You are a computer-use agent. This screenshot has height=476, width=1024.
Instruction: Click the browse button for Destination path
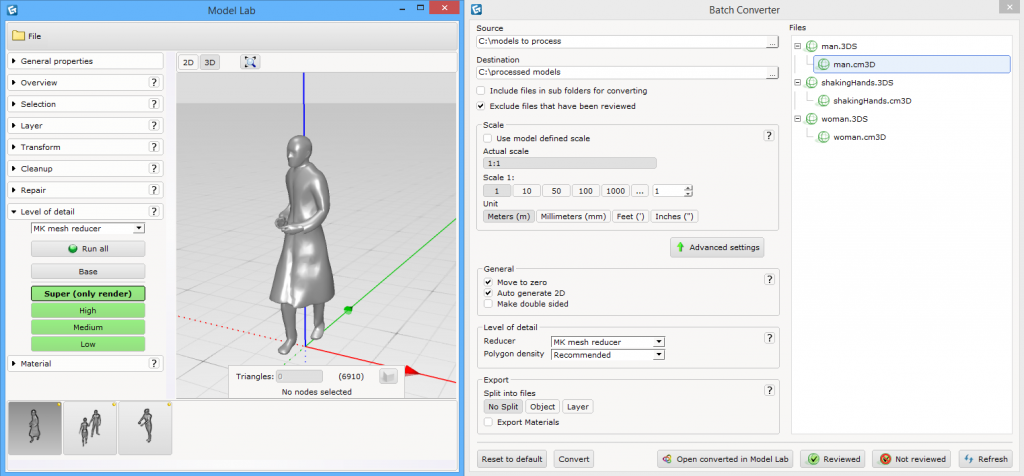771,73
